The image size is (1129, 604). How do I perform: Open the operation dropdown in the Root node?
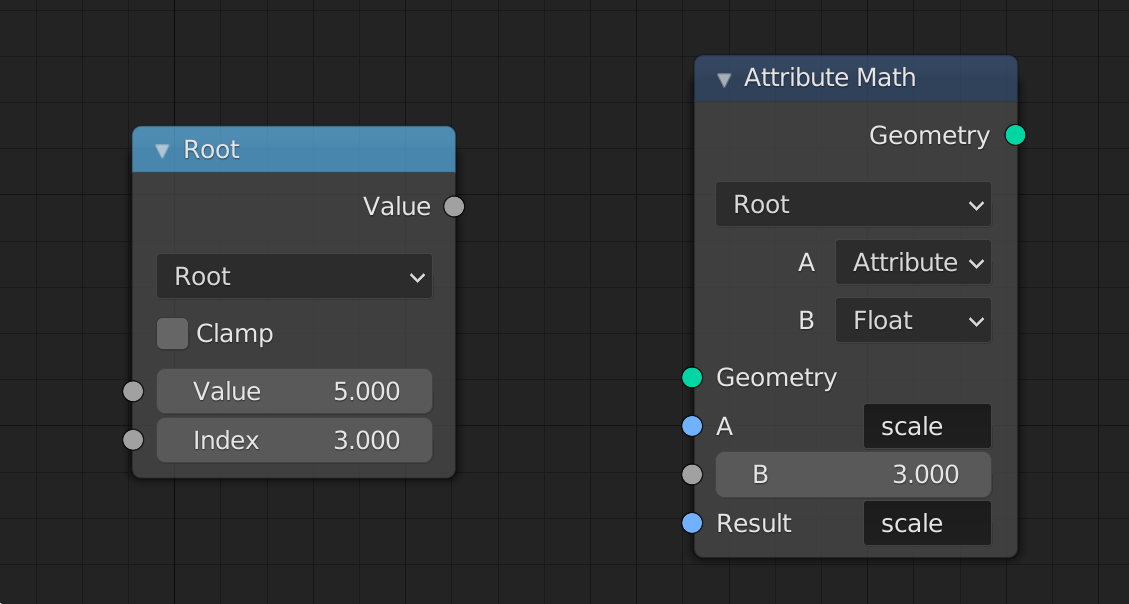(x=294, y=276)
